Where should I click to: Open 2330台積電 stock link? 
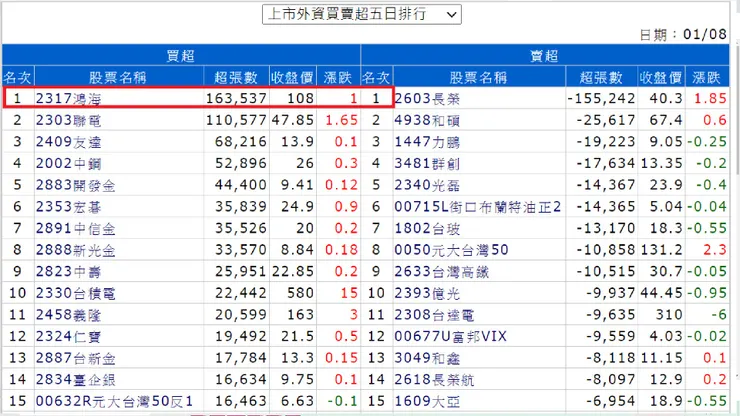pyautogui.click(x=76, y=293)
